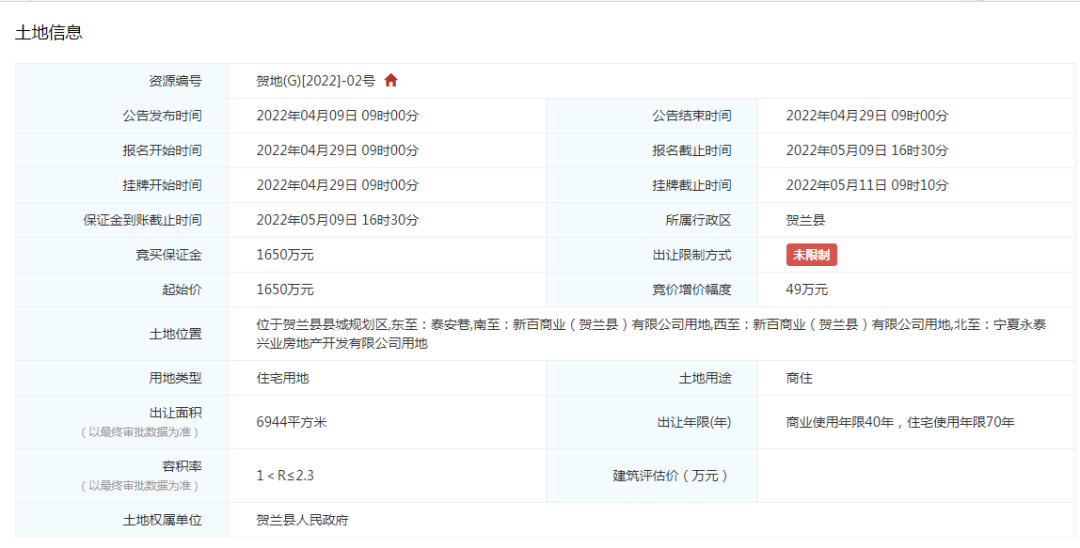This screenshot has width=1080, height=548.
Task: Select the 起始价 amount 1650万元
Action: point(285,290)
